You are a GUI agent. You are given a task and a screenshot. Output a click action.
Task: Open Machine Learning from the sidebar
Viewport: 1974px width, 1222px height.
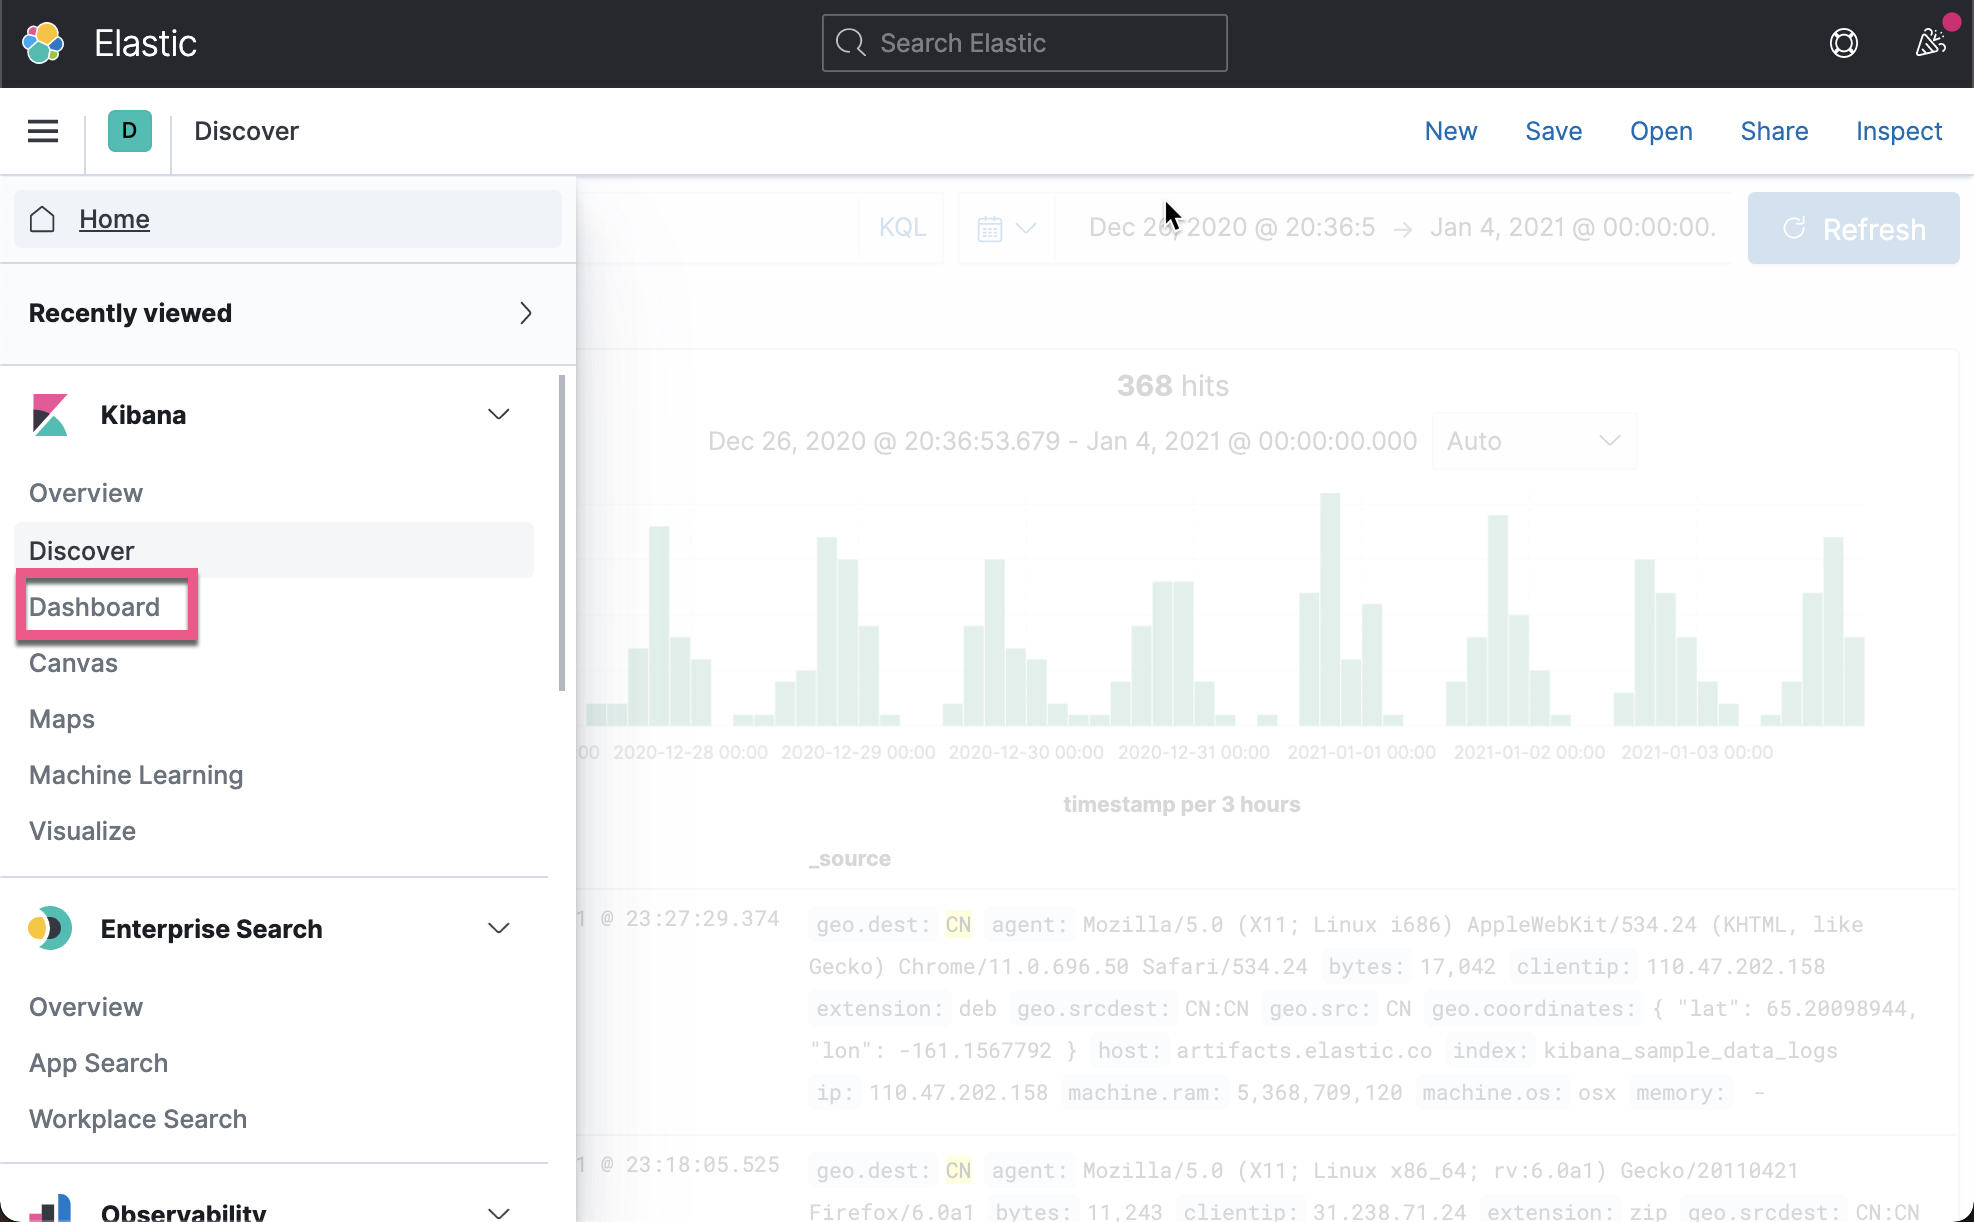point(136,774)
